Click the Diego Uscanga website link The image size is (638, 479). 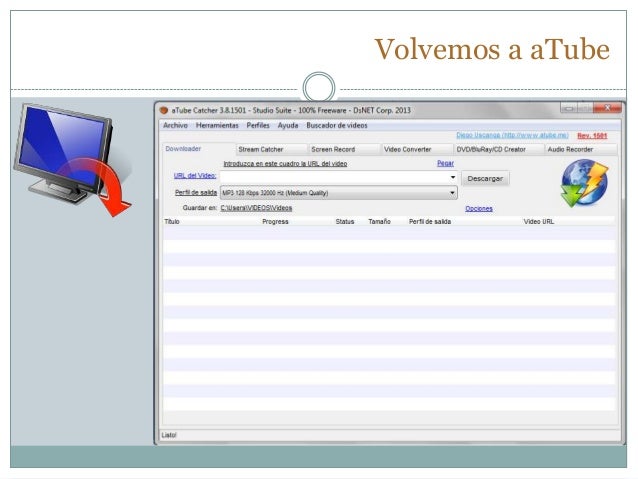tap(512, 135)
